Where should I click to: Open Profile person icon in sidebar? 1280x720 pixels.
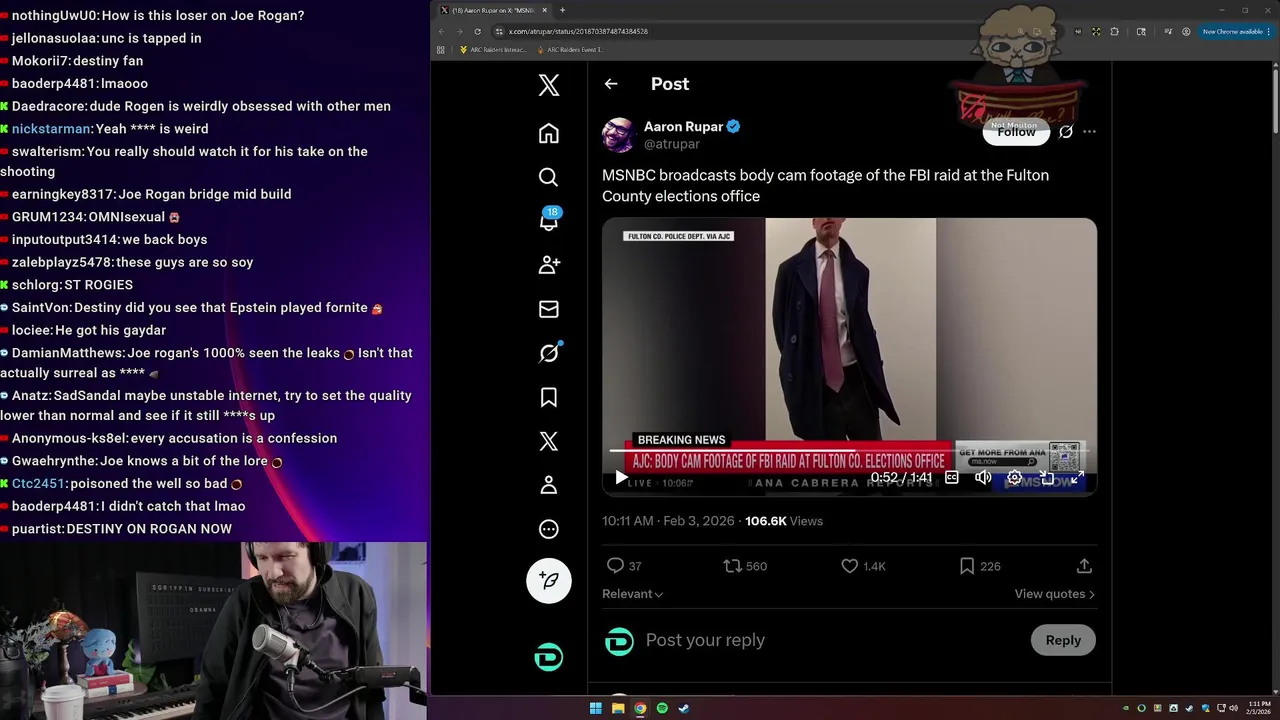(548, 485)
